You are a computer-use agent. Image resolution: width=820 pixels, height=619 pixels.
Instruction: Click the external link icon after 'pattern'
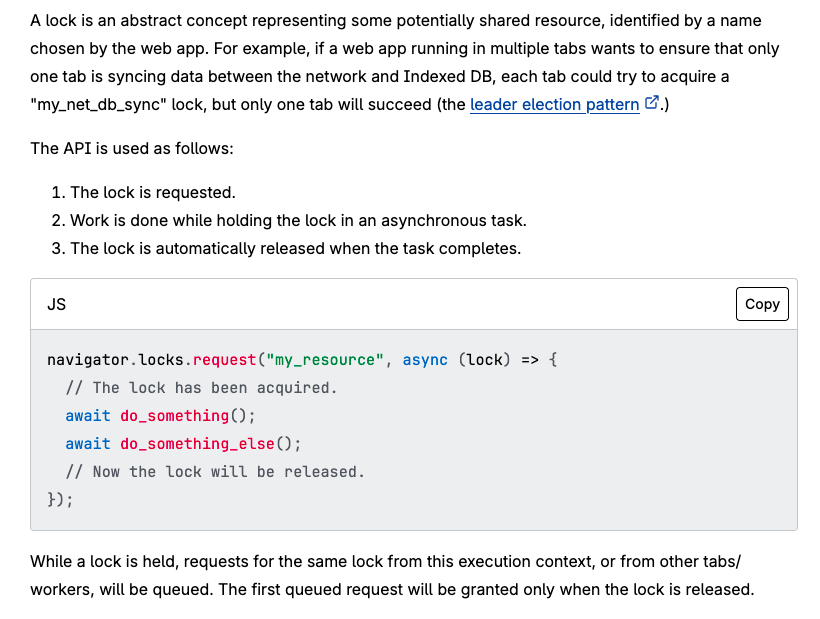pos(652,103)
